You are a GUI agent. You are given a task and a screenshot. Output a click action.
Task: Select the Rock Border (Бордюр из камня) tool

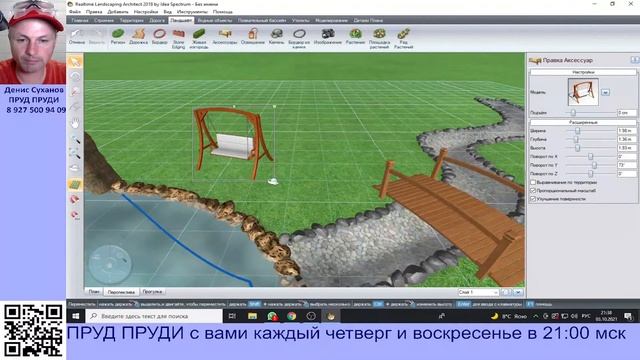pos(299,38)
